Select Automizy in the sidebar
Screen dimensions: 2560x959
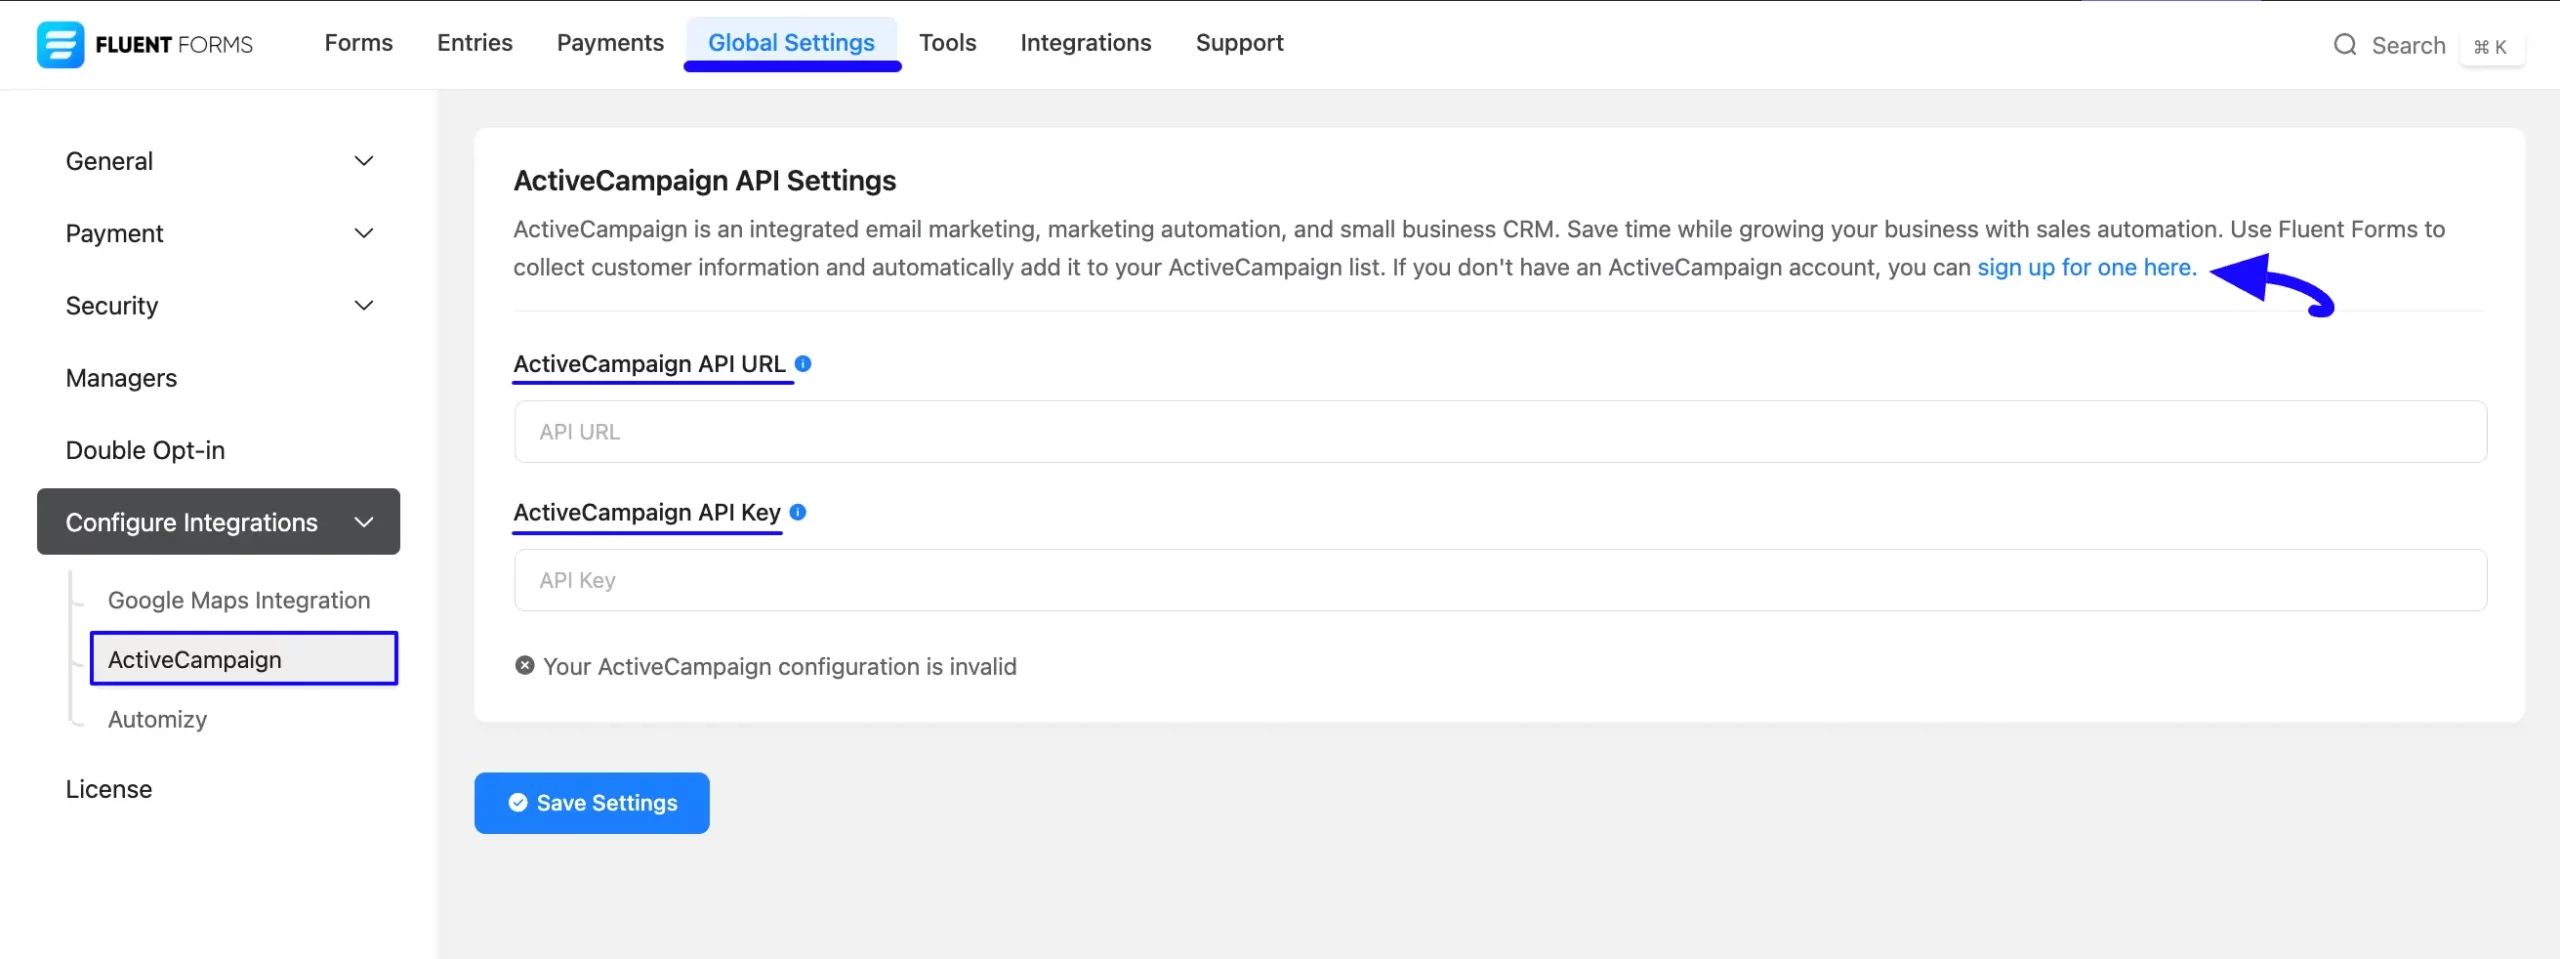click(157, 720)
